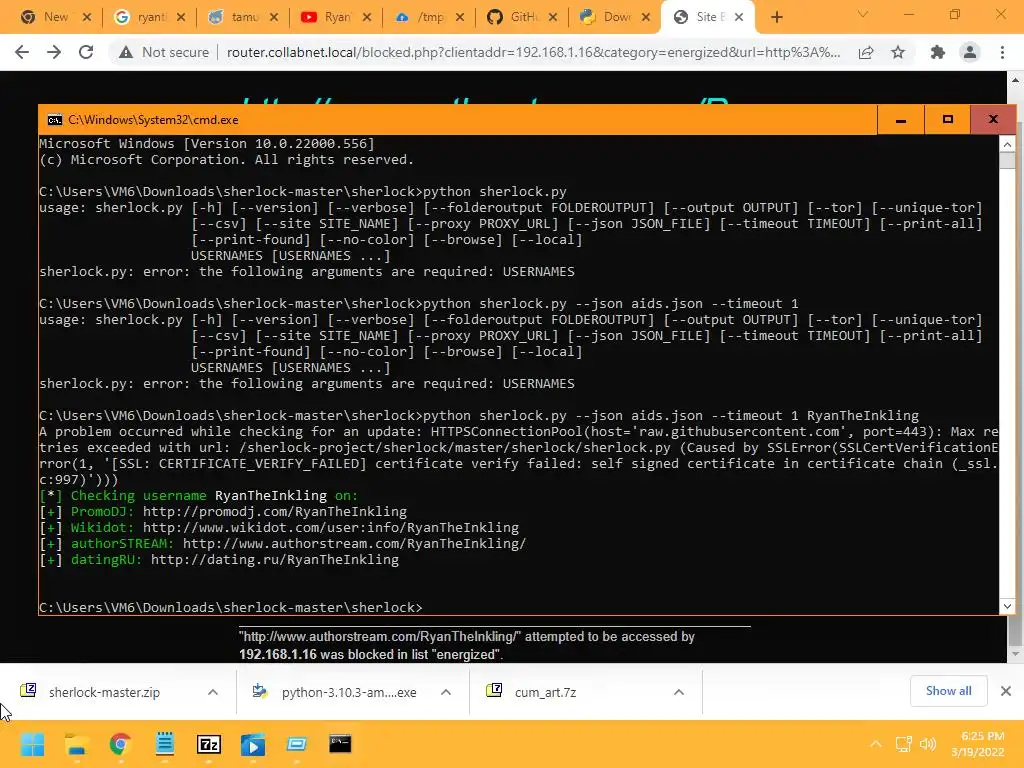Close the downloads bar
Viewport: 1024px width, 768px height.
[1006, 691]
